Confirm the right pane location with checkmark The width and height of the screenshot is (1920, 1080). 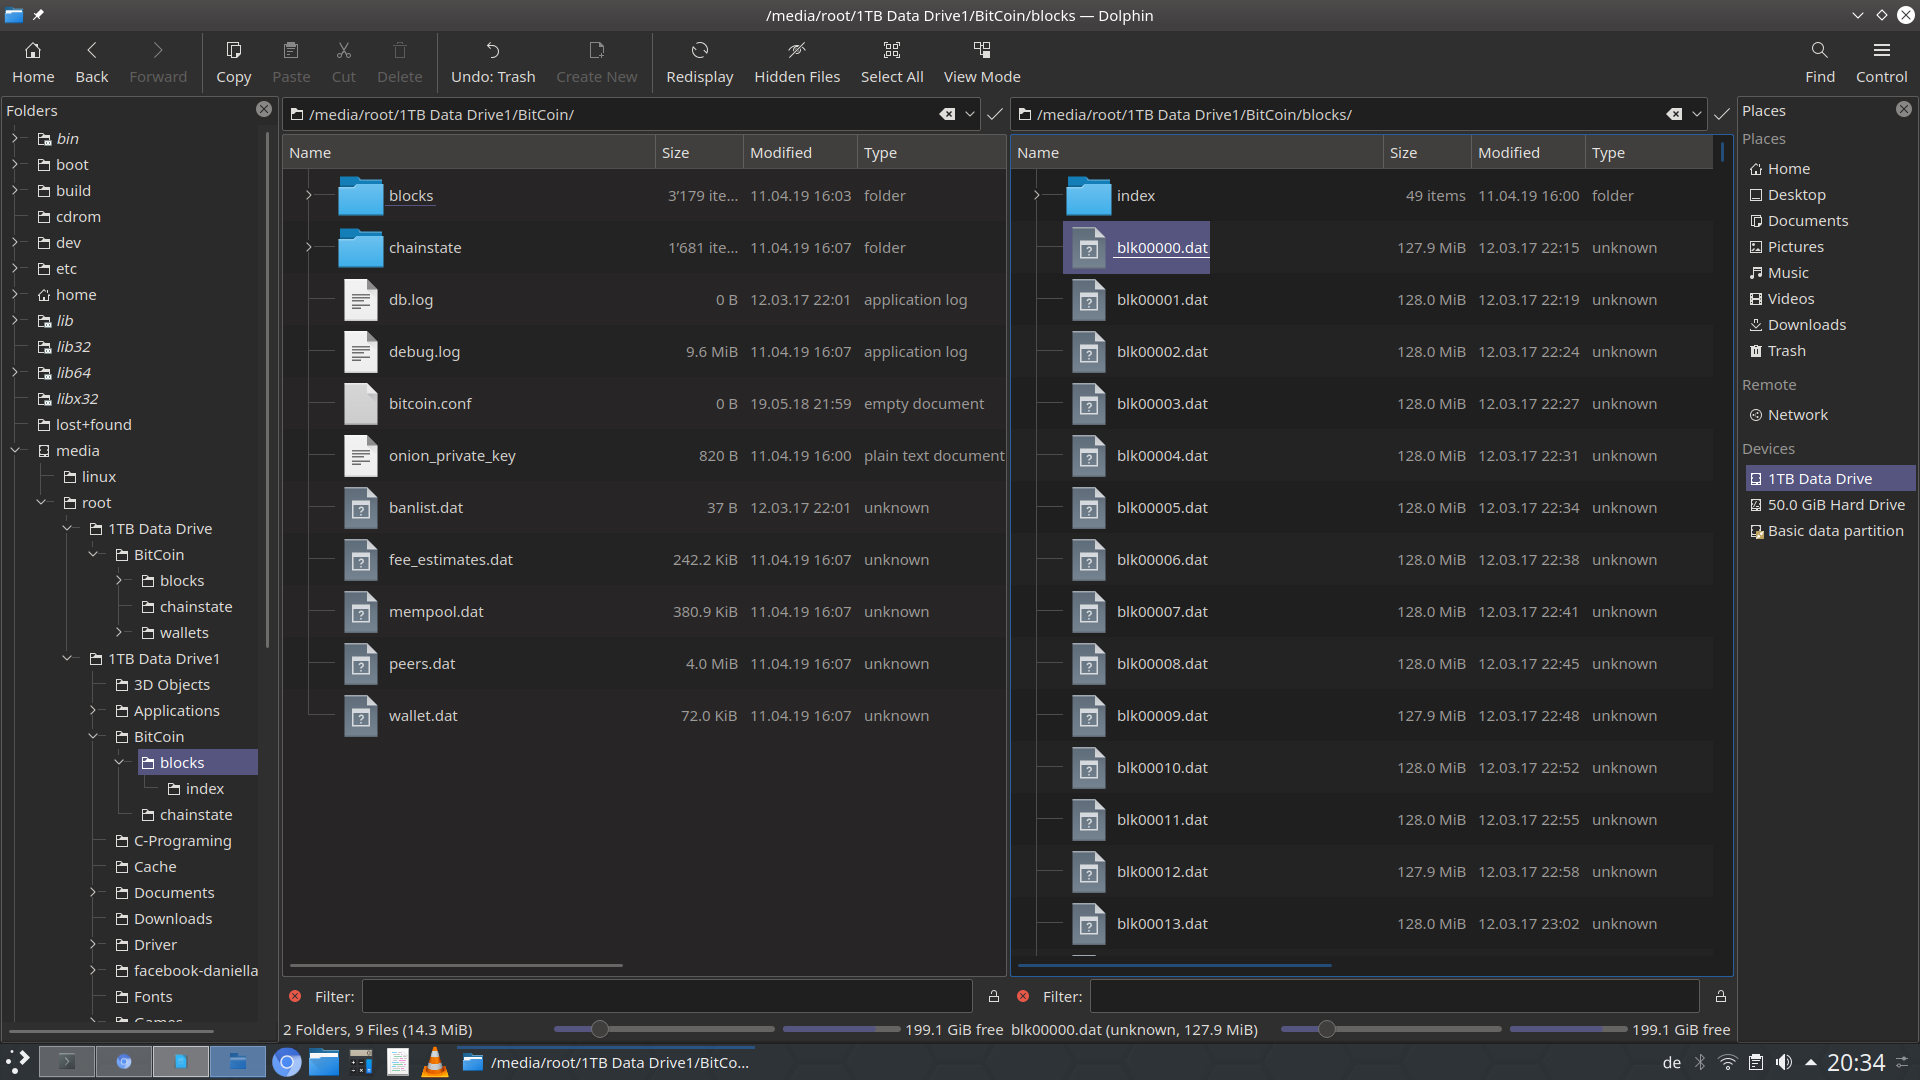coord(1722,114)
